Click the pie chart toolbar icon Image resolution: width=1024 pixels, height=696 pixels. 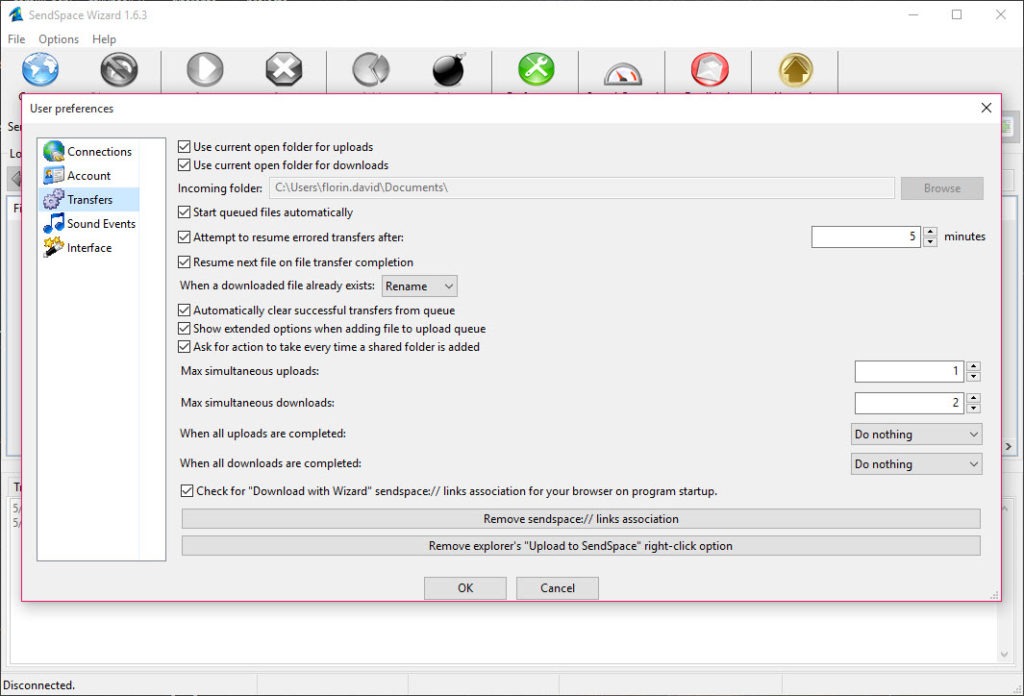click(x=371, y=69)
